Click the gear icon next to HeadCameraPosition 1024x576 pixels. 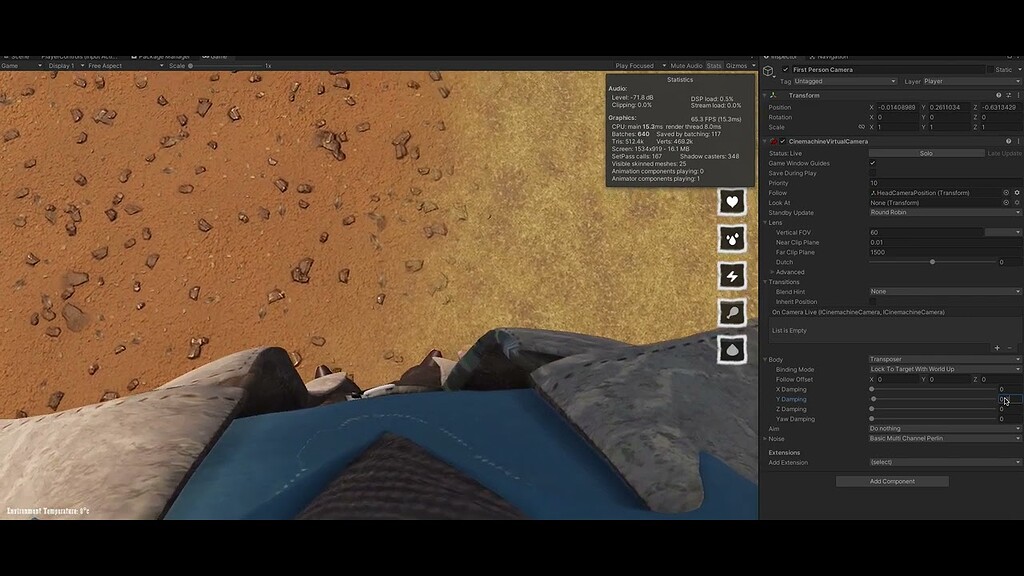tap(1015, 192)
